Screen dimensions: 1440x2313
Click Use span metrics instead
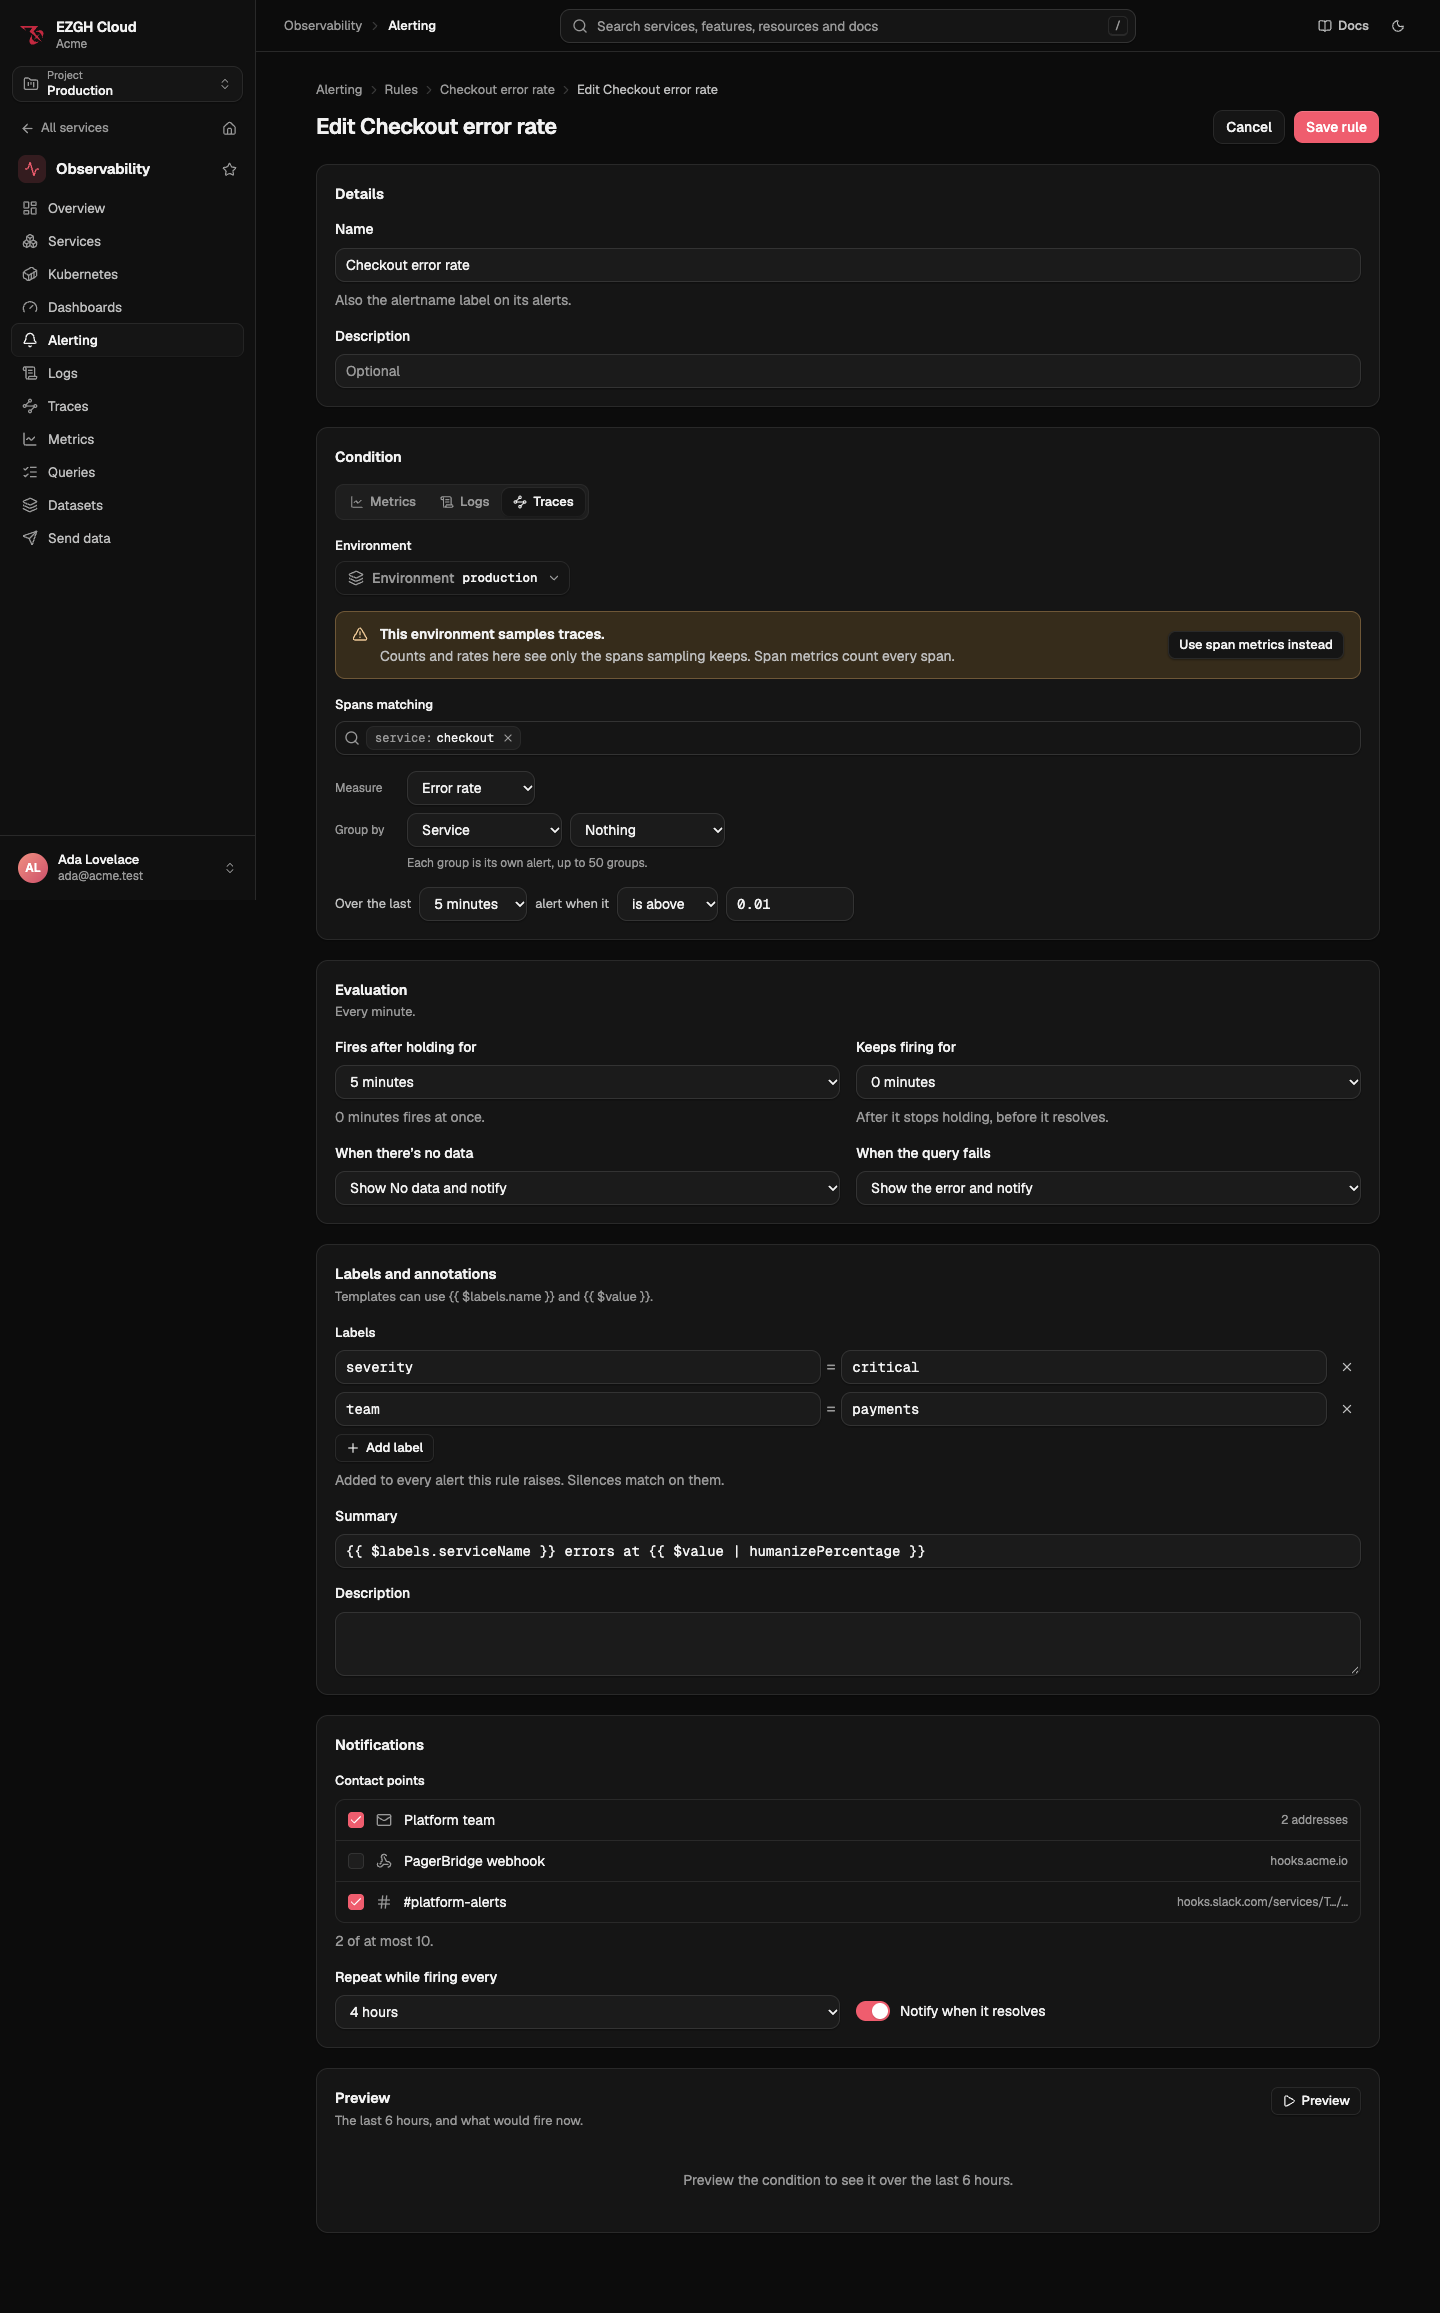pyautogui.click(x=1256, y=645)
